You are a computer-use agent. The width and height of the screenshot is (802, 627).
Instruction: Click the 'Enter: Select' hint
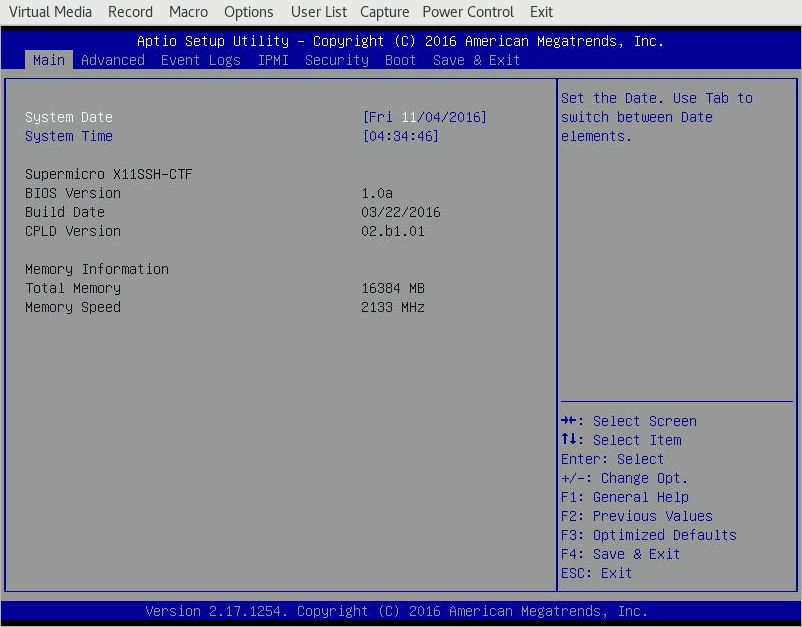(x=612, y=459)
